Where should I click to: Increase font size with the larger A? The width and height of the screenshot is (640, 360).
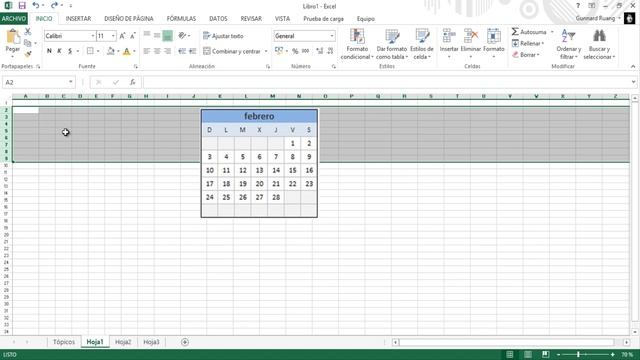pyautogui.click(x=122, y=36)
